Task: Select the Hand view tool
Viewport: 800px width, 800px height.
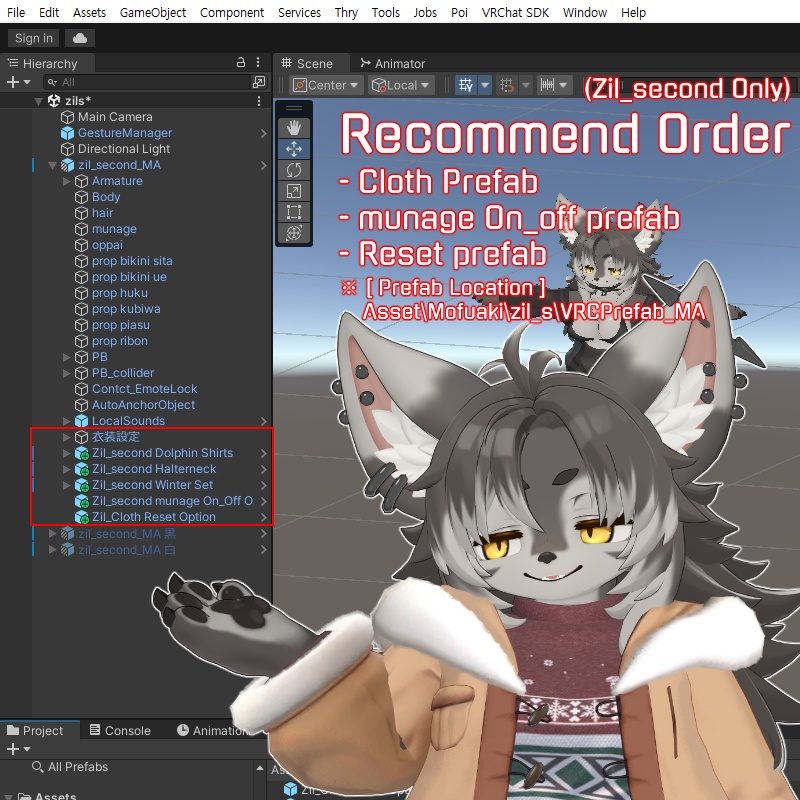Action: (294, 128)
